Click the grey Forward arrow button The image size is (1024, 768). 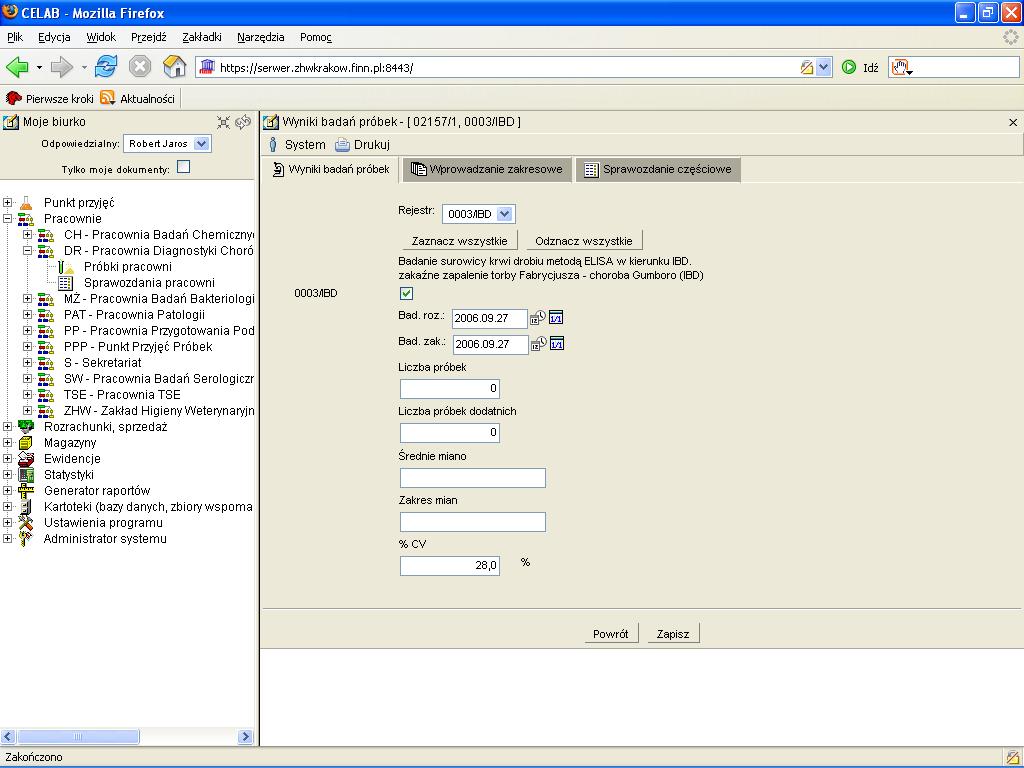click(61, 67)
